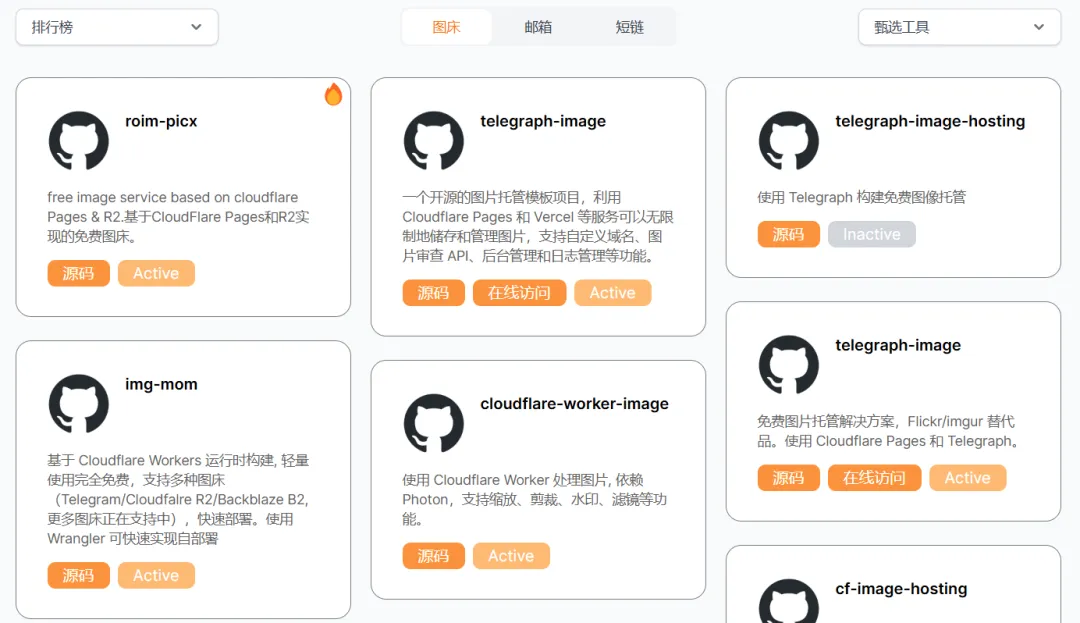Click the GitHub icon on img-mom card
This screenshot has height=623, width=1080.
click(79, 403)
